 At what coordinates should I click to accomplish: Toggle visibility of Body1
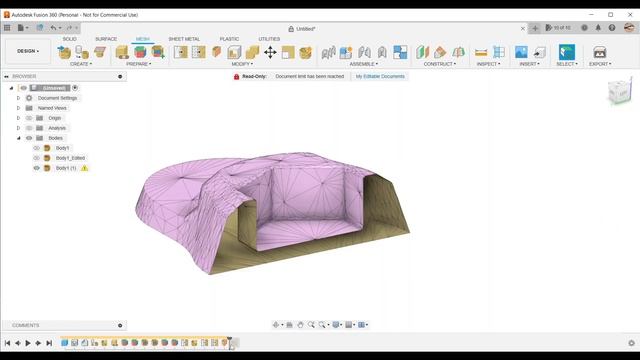tap(37, 148)
